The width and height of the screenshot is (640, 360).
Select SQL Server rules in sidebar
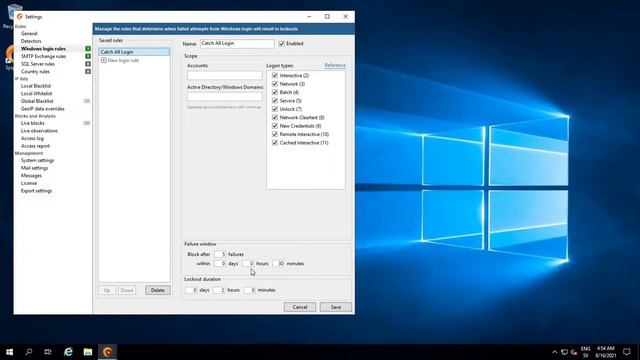[x=38, y=64]
